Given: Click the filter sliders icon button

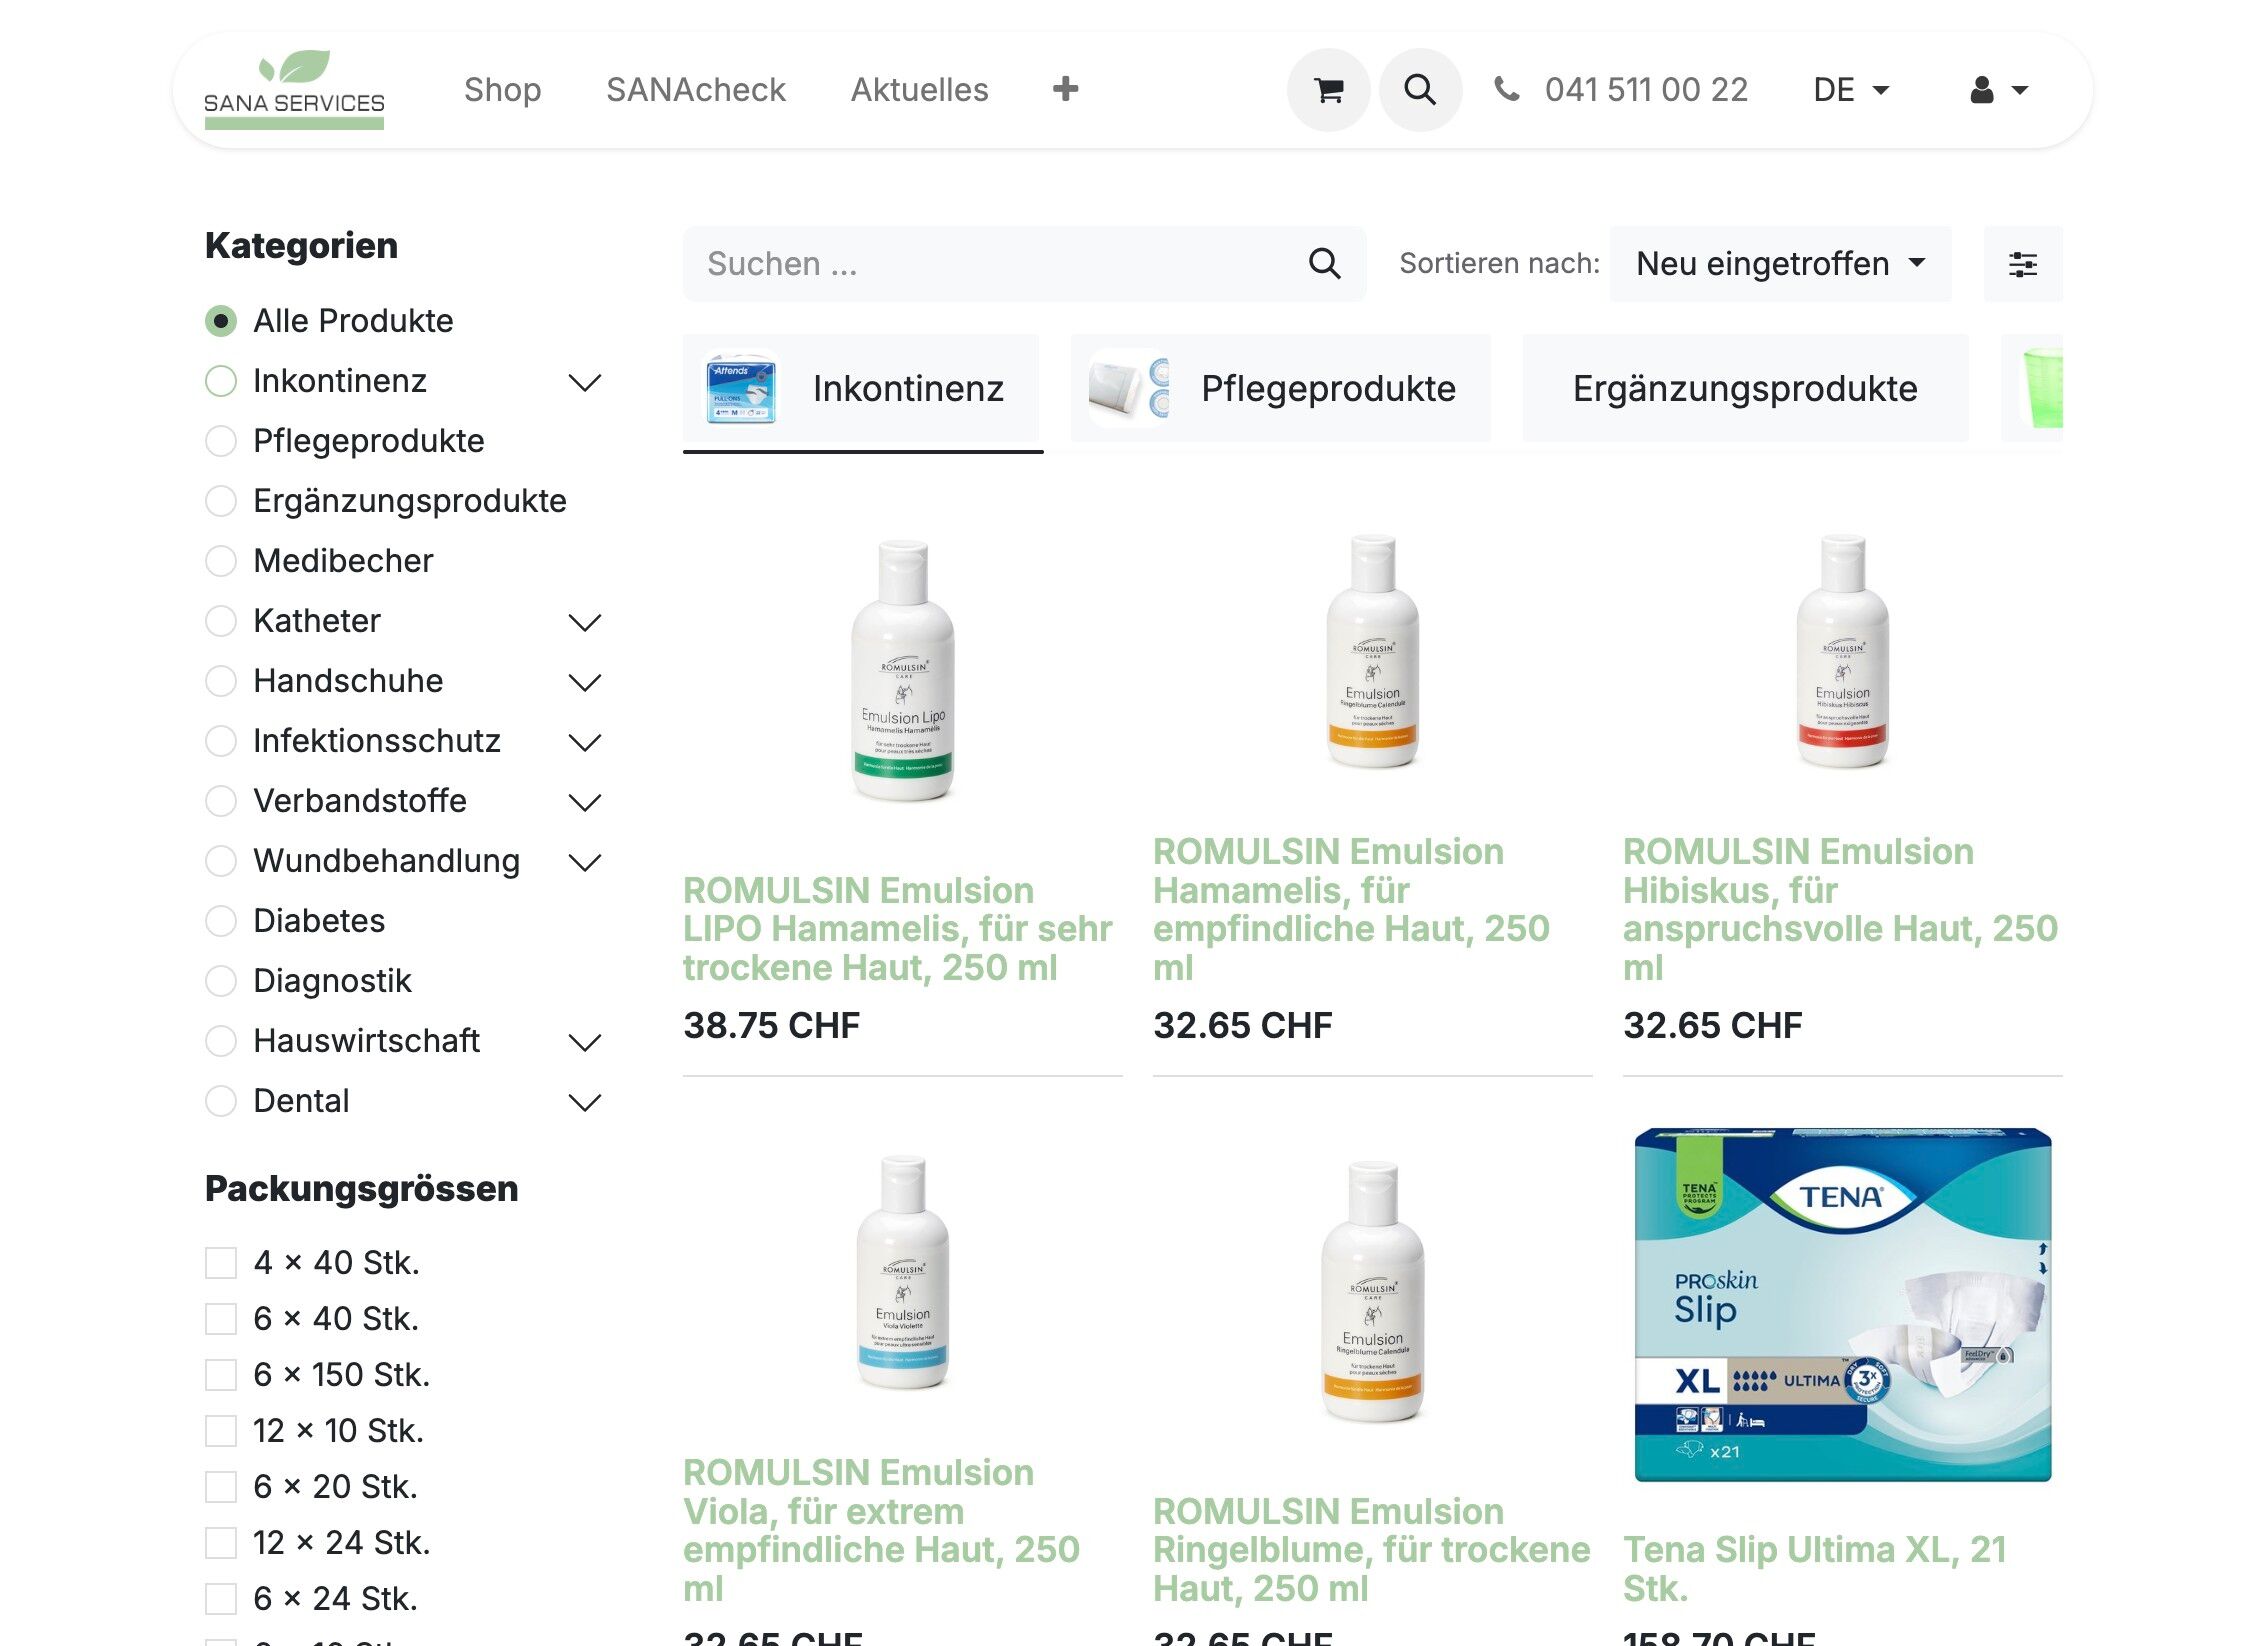Looking at the screenshot, I should (2022, 264).
